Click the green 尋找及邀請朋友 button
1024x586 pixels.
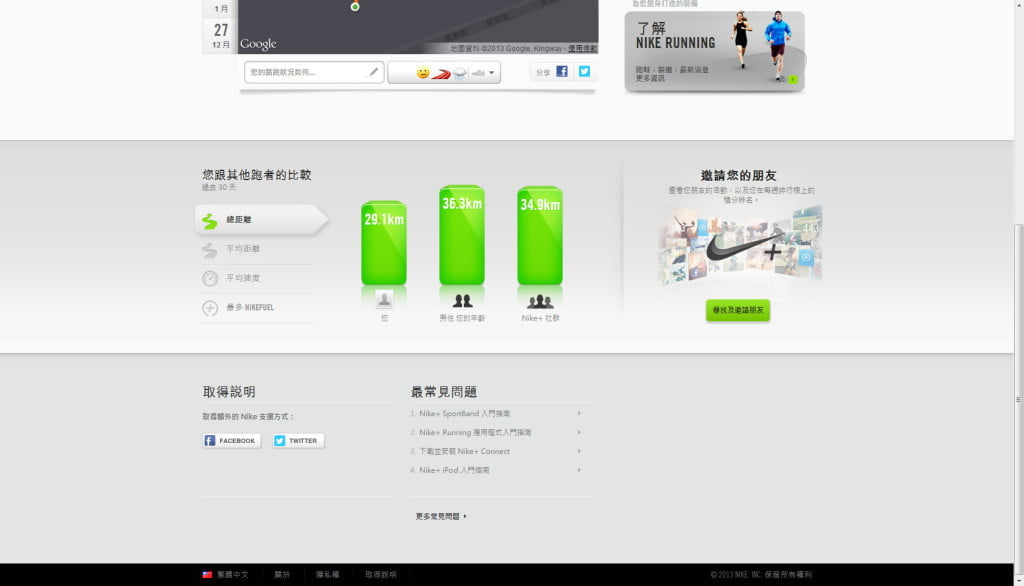[x=738, y=311]
